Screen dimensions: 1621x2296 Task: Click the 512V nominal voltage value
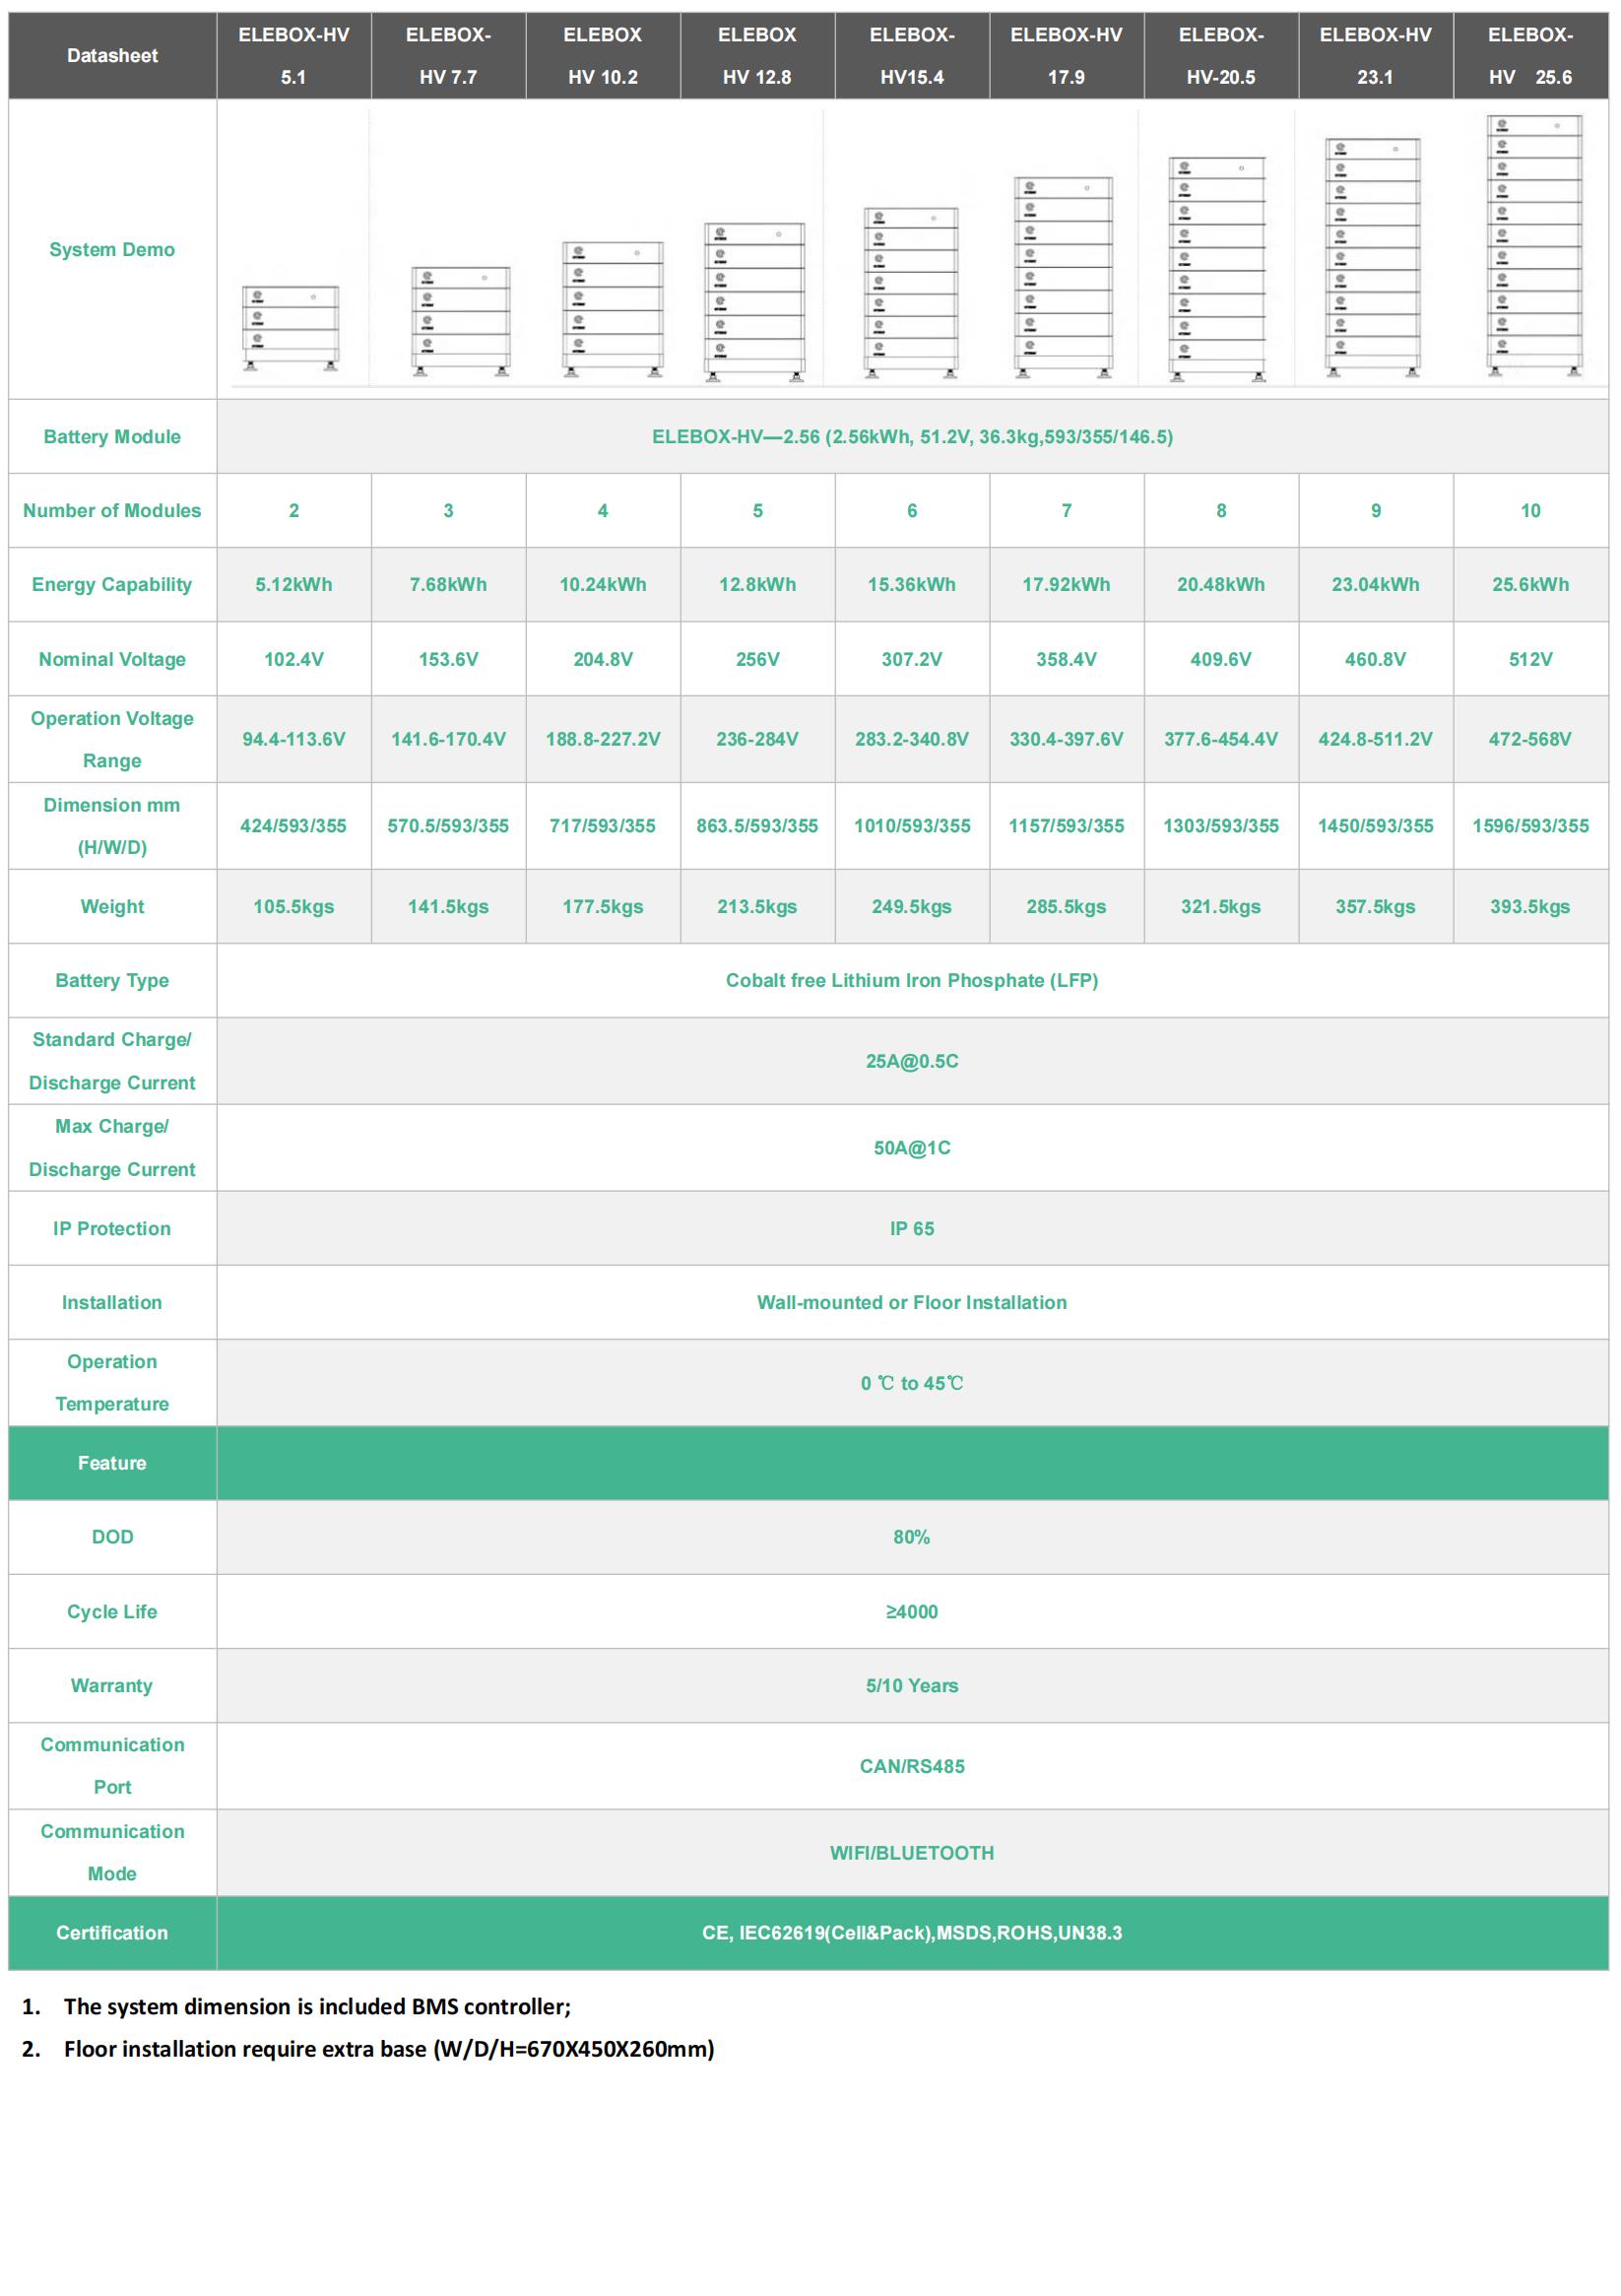(1529, 659)
